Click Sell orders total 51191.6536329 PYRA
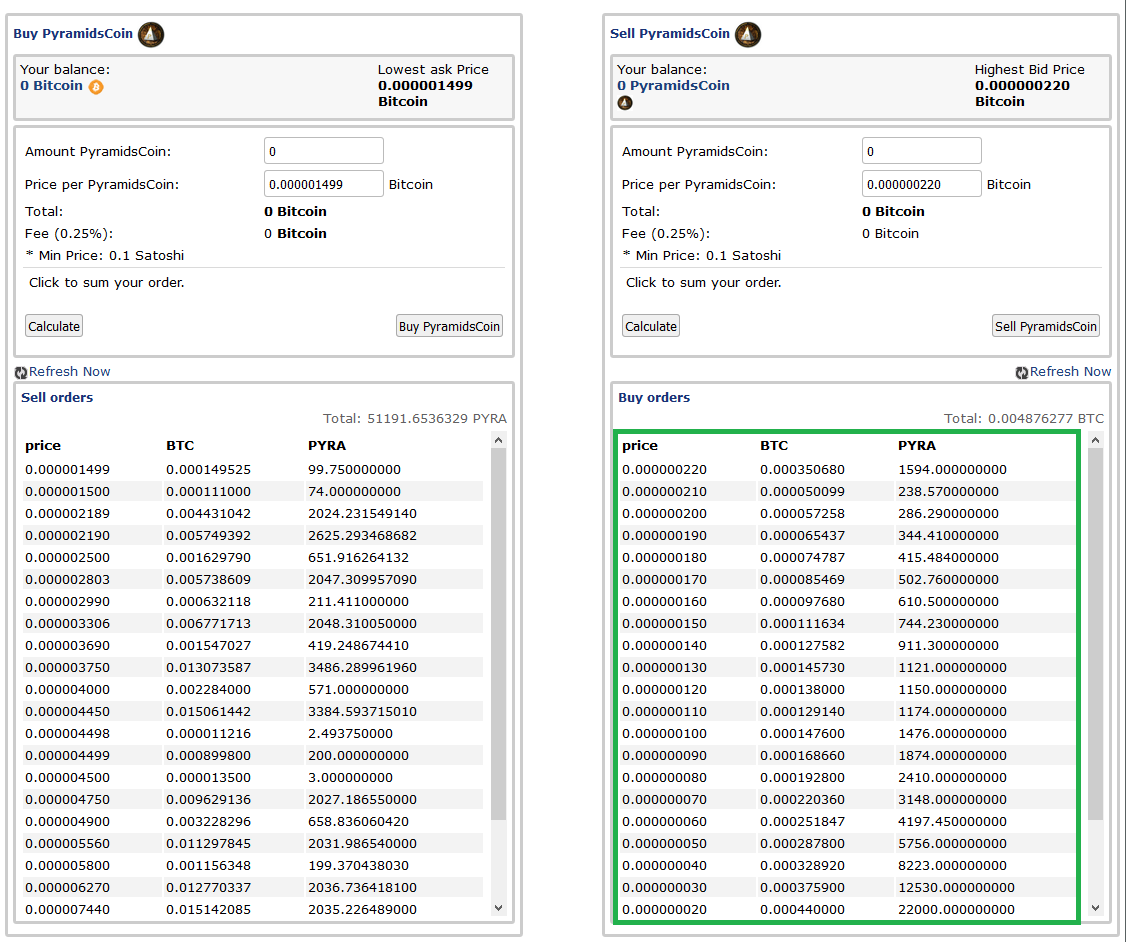 [x=414, y=419]
